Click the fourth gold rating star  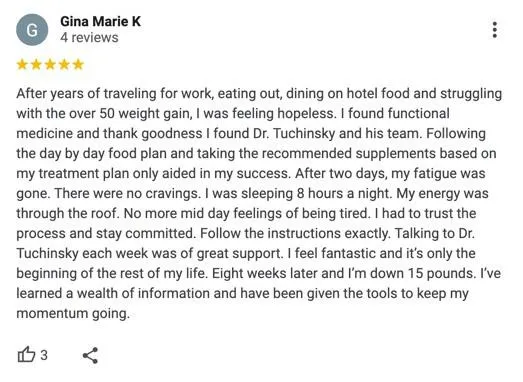(x=64, y=64)
